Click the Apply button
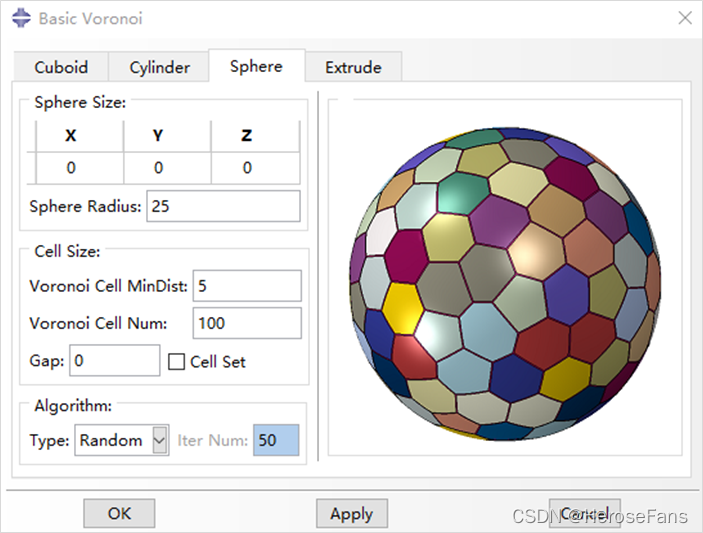 pyautogui.click(x=352, y=513)
